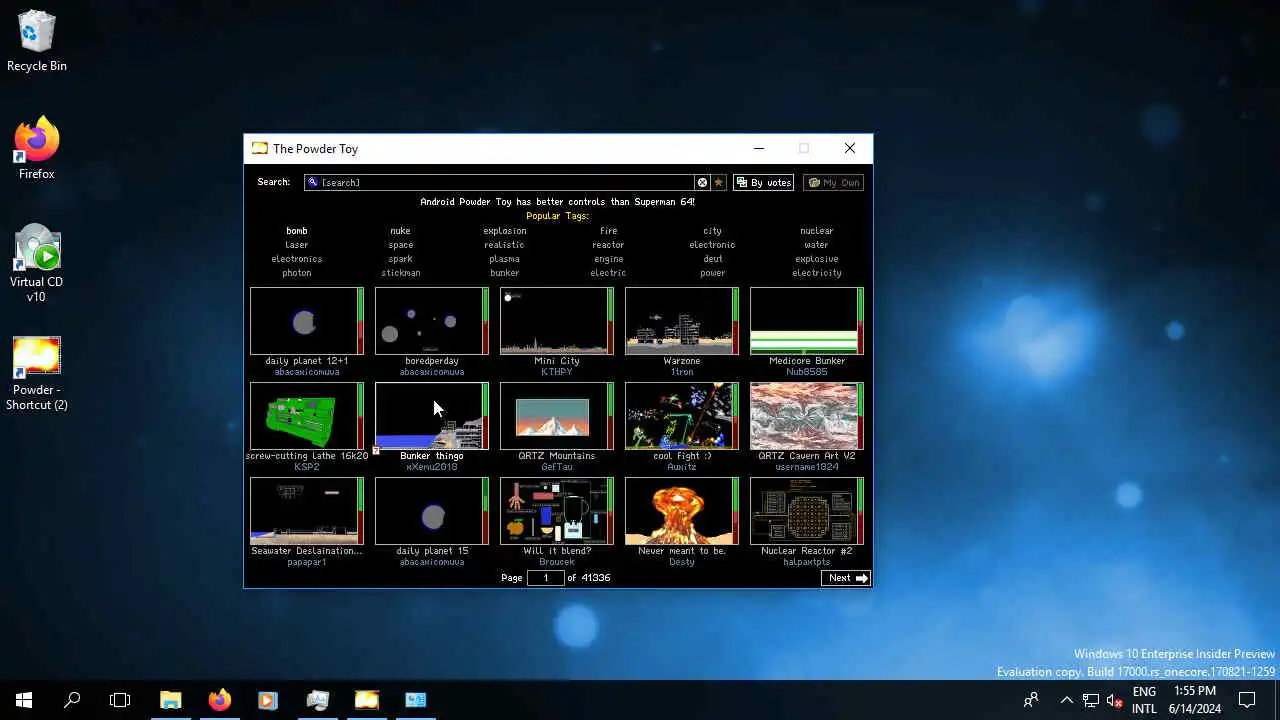
Task: Select the explosion tag
Action: click(x=505, y=231)
